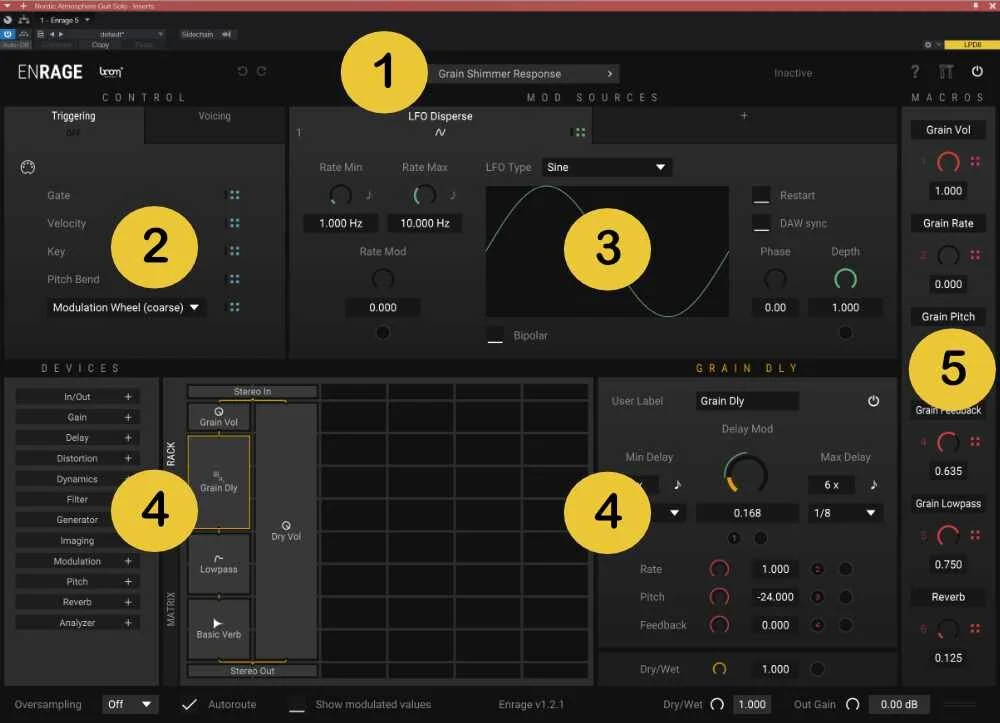Click the Analyzer device category
Screen dimensions: 1000x723
(x=77, y=623)
